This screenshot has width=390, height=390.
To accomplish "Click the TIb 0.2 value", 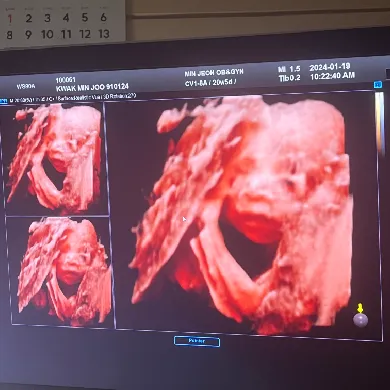I will click(289, 78).
